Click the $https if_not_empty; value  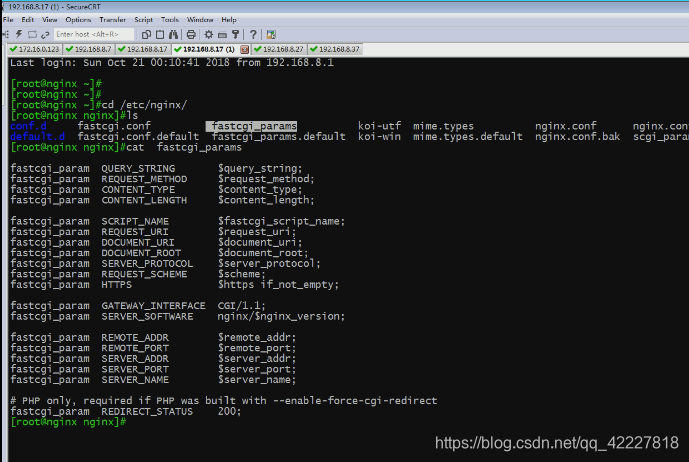[279, 284]
